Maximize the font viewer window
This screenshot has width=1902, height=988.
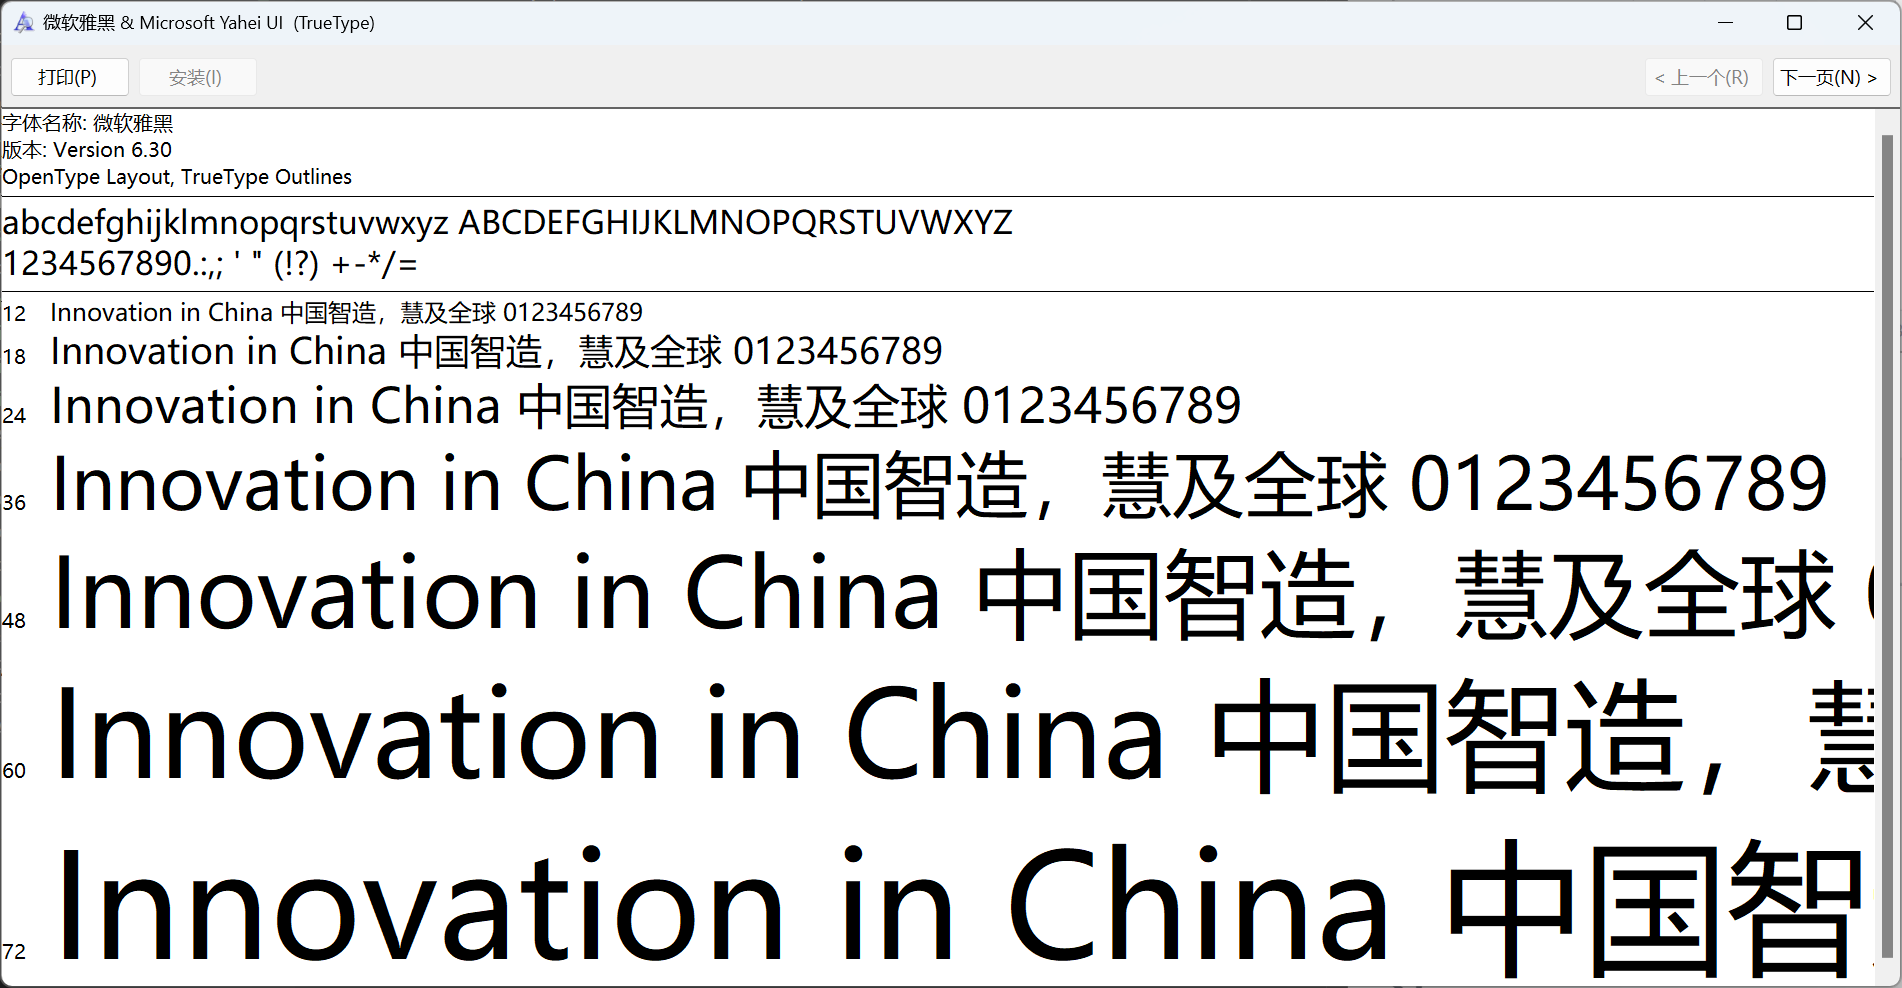tap(1795, 22)
